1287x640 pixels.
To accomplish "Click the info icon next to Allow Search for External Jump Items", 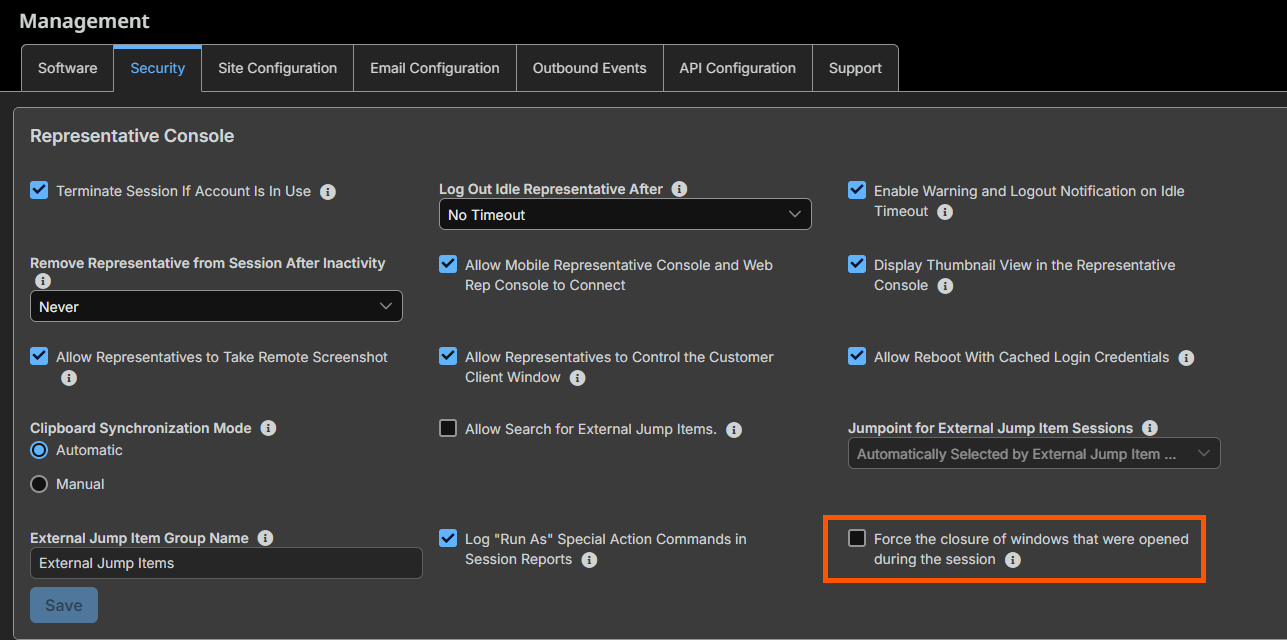I will [734, 429].
